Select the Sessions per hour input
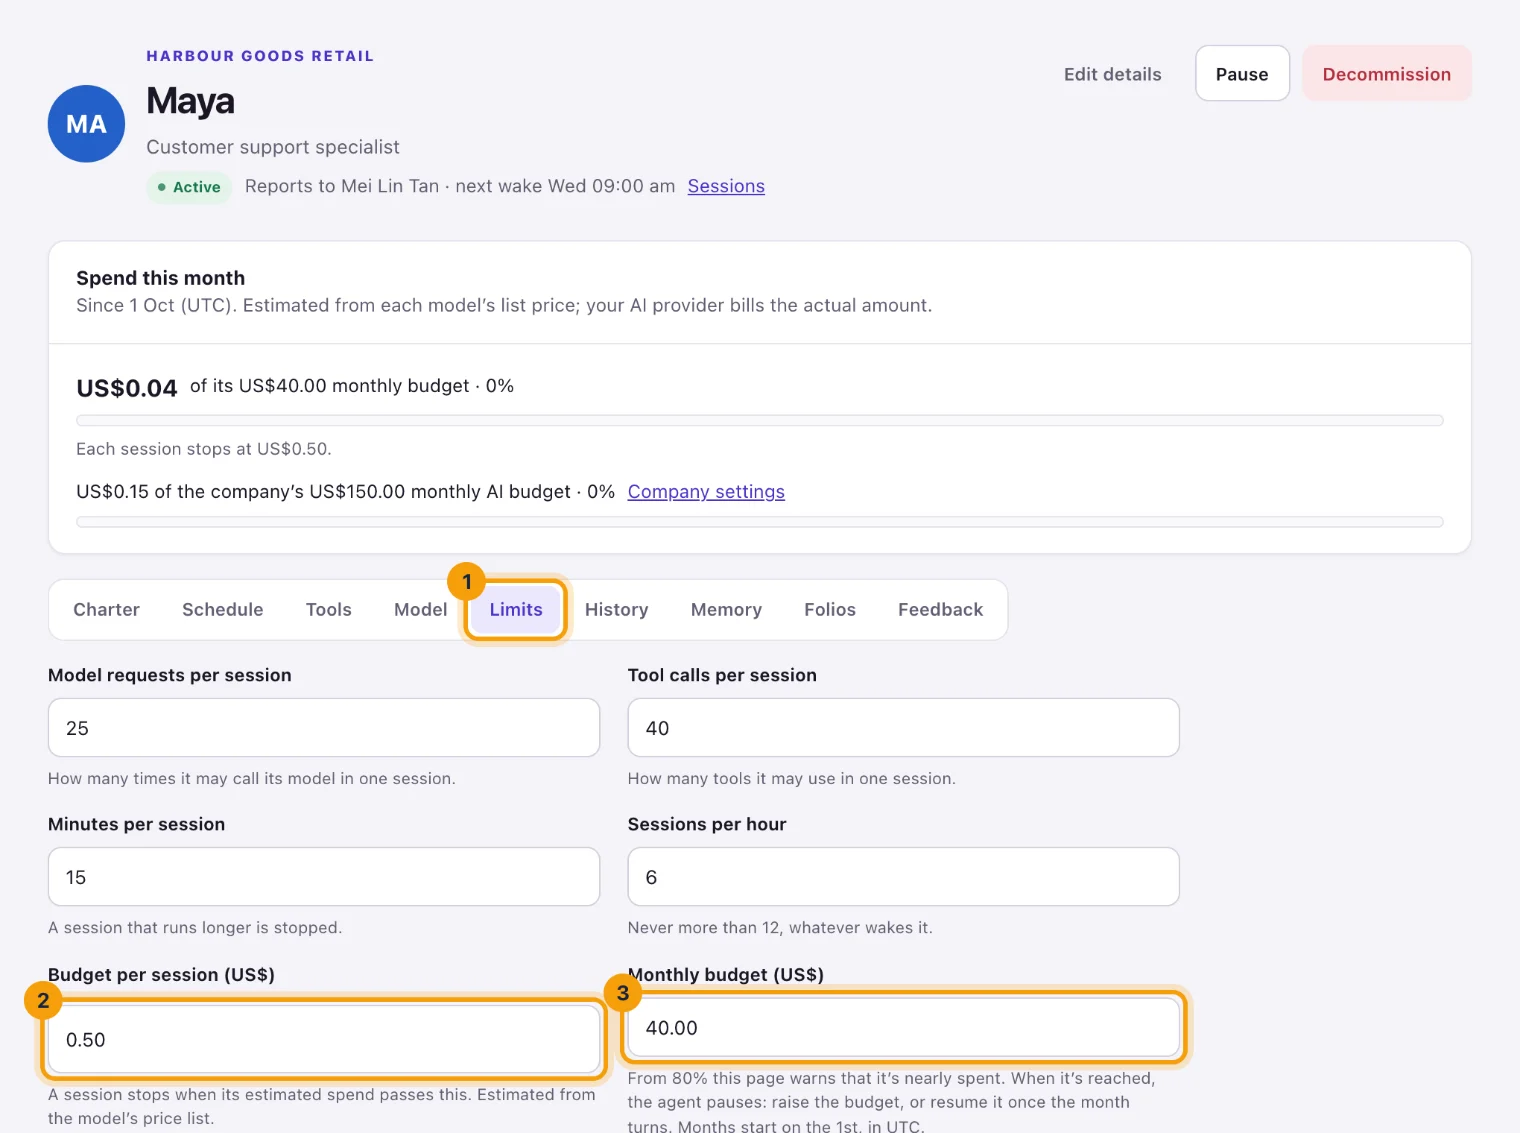1520x1133 pixels. tap(903, 877)
